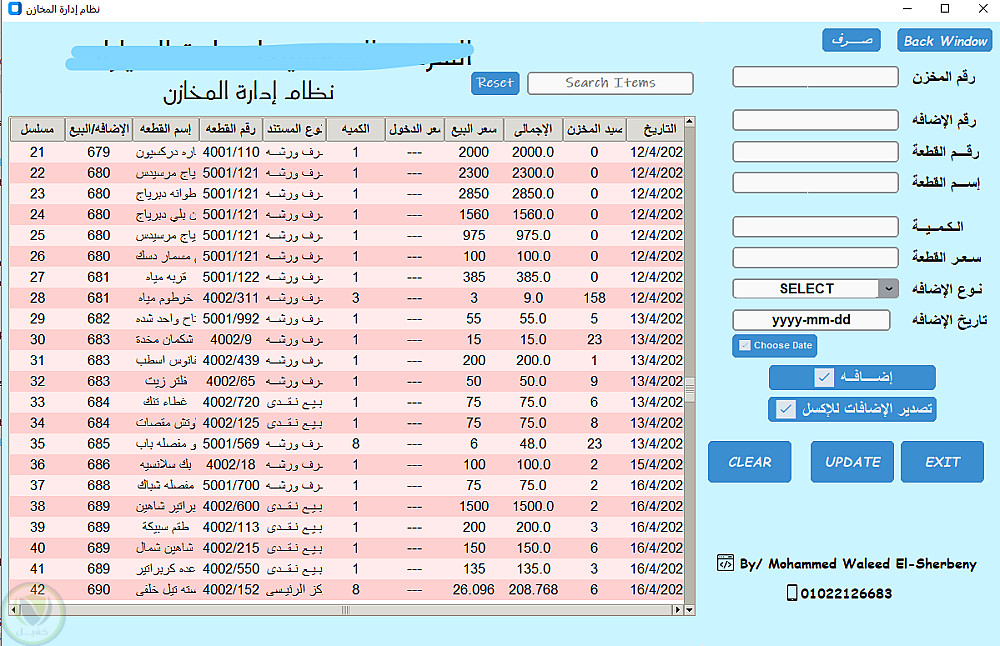Sort by the إسم القطعه column header

point(166,129)
